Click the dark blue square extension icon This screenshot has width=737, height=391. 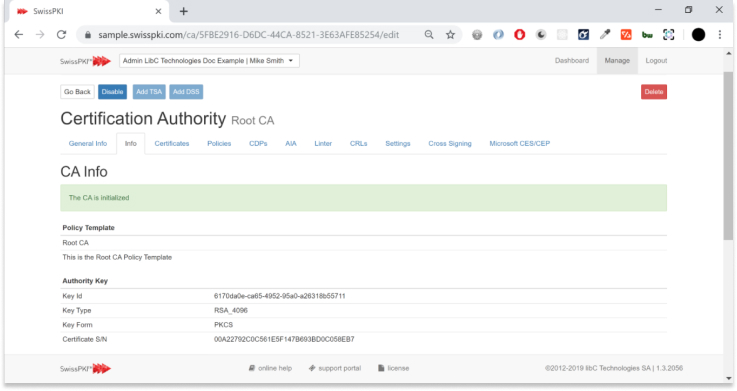(583, 35)
